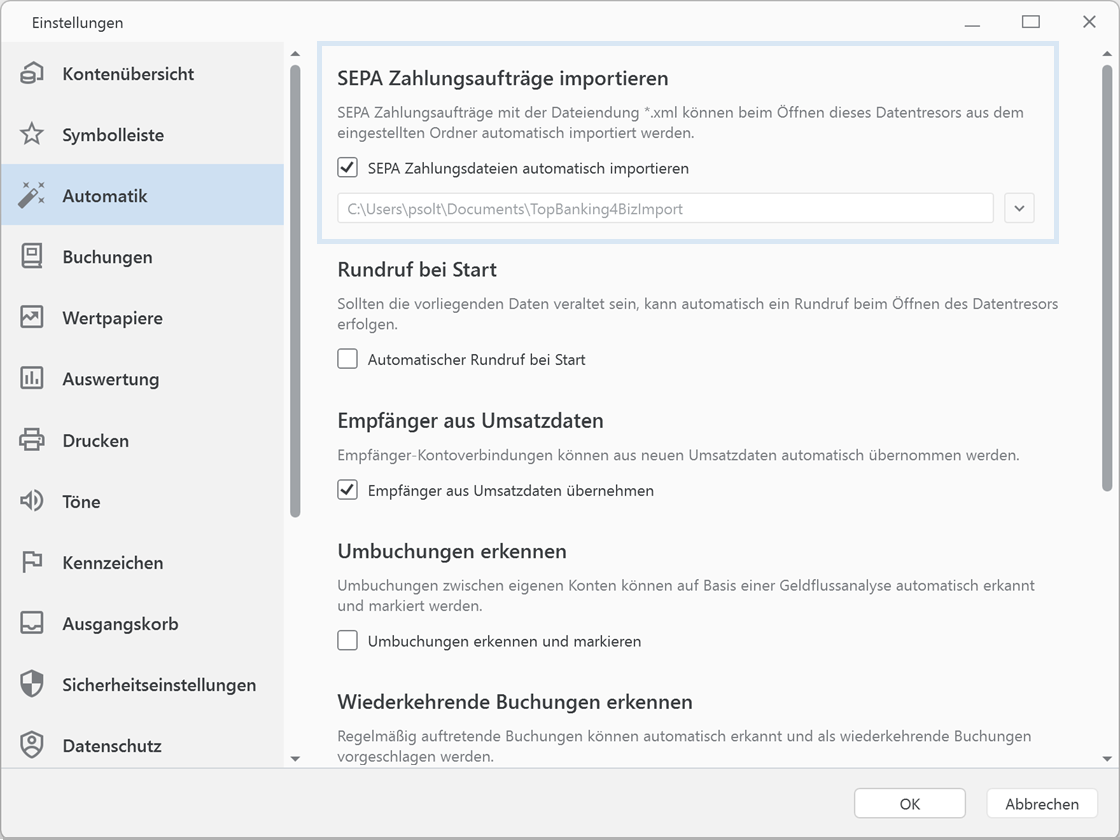Image resolution: width=1120 pixels, height=840 pixels.
Task: Uncheck Empfänger aus Umsatzdaten übernehmen
Action: pyautogui.click(x=347, y=490)
